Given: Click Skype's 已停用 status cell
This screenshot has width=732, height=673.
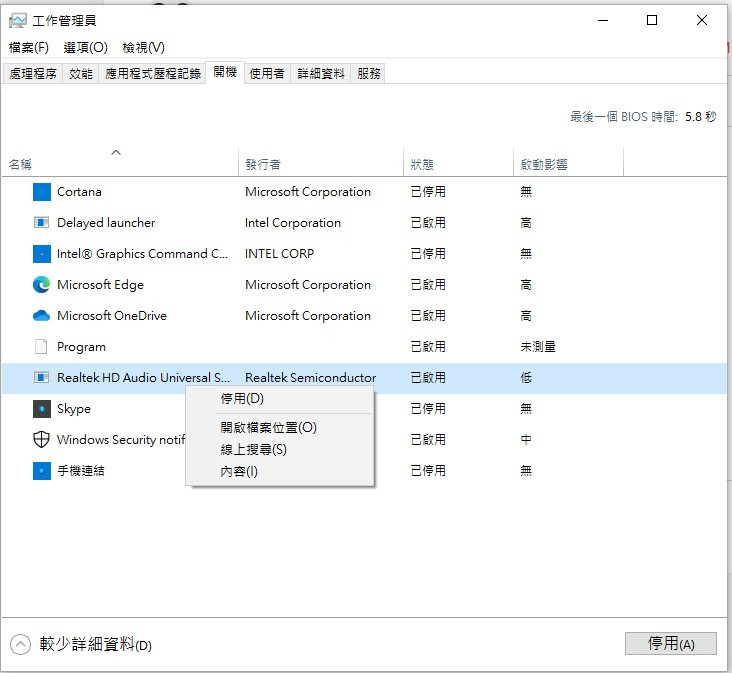Looking at the screenshot, I should (x=428, y=409).
